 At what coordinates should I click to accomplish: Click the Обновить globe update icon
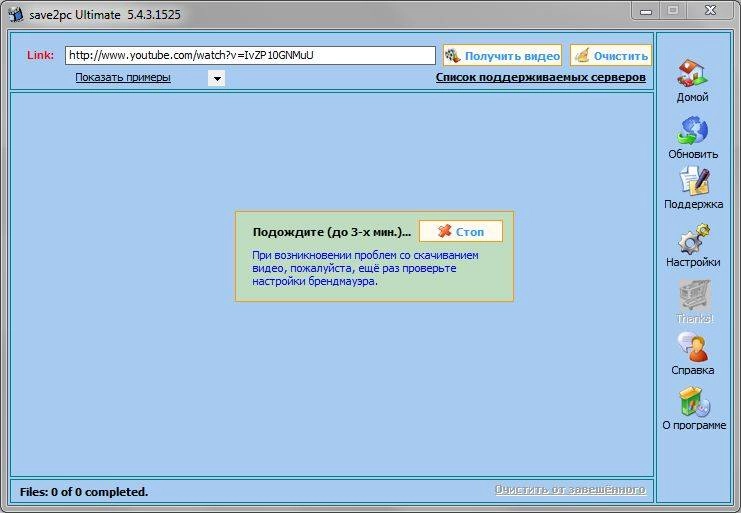click(692, 130)
